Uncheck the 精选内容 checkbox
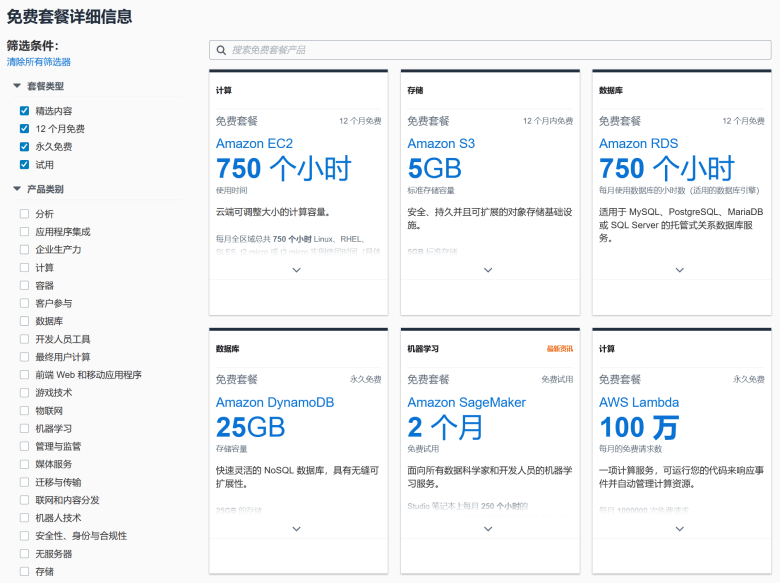Screen dimensions: 780x583 24,111
